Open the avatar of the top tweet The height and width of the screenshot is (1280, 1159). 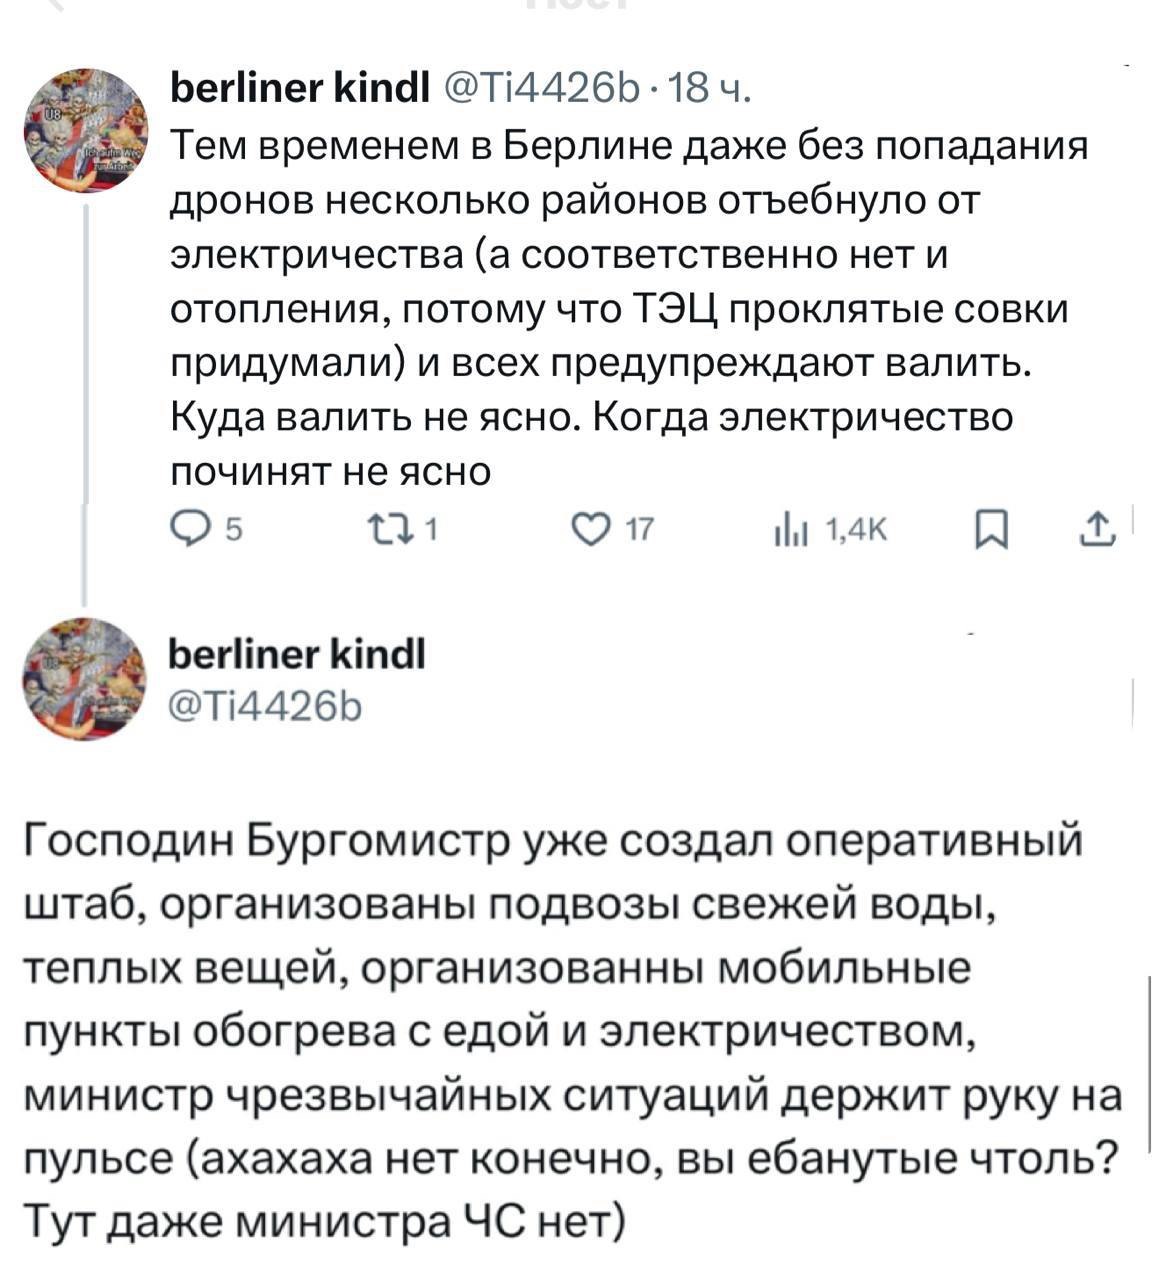(85, 131)
